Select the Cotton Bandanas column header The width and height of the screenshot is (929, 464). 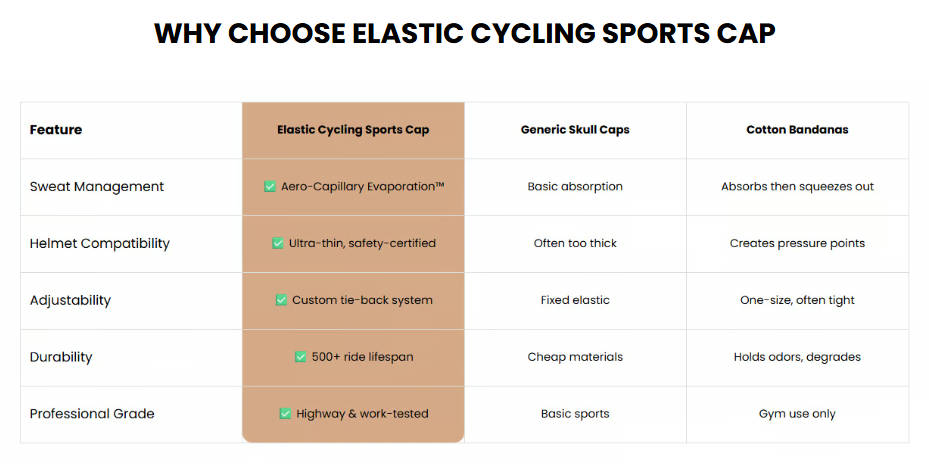797,130
